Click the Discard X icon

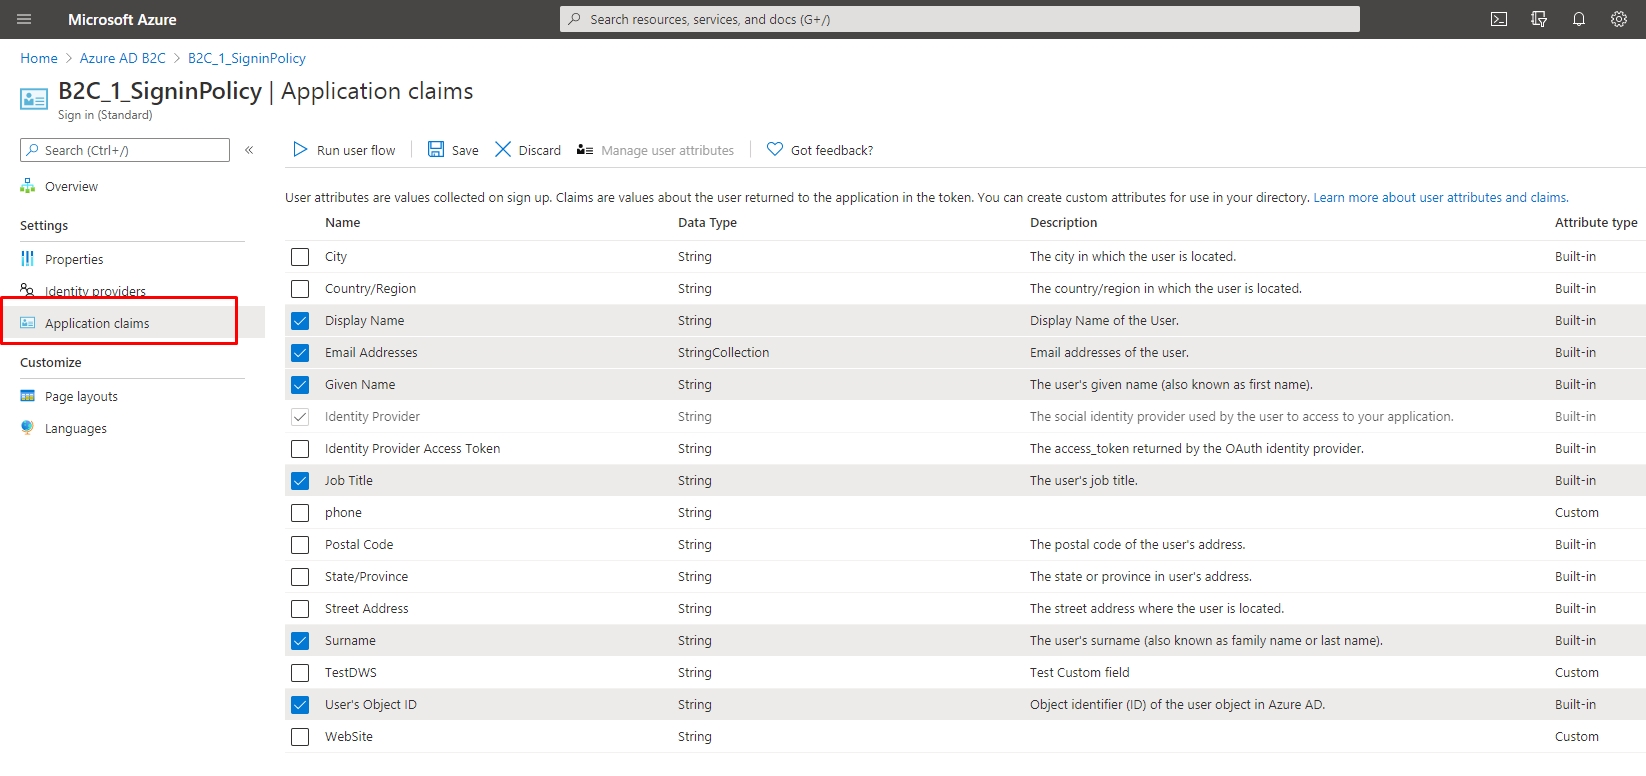tap(503, 149)
